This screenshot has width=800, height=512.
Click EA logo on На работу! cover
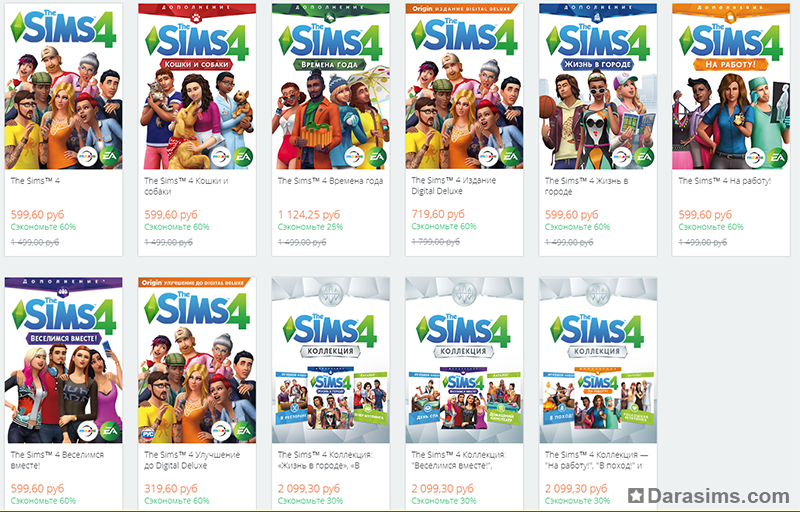click(778, 157)
